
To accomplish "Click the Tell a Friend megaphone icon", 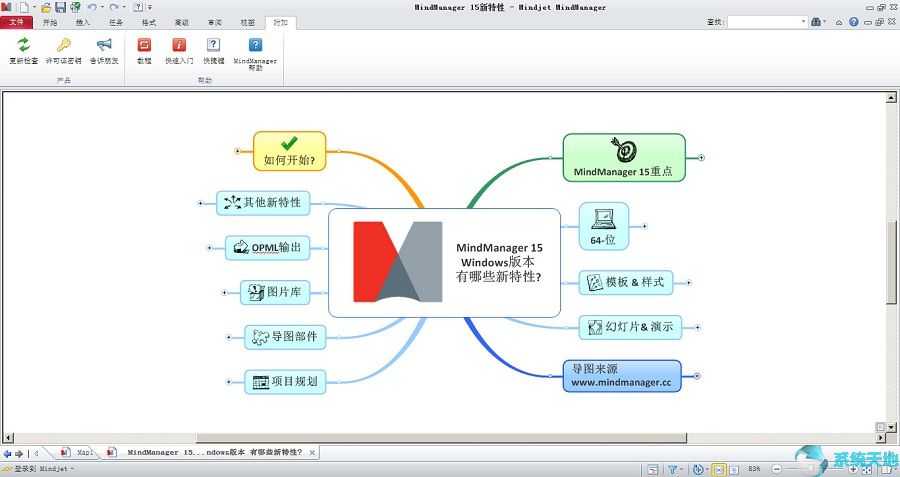I will point(104,45).
